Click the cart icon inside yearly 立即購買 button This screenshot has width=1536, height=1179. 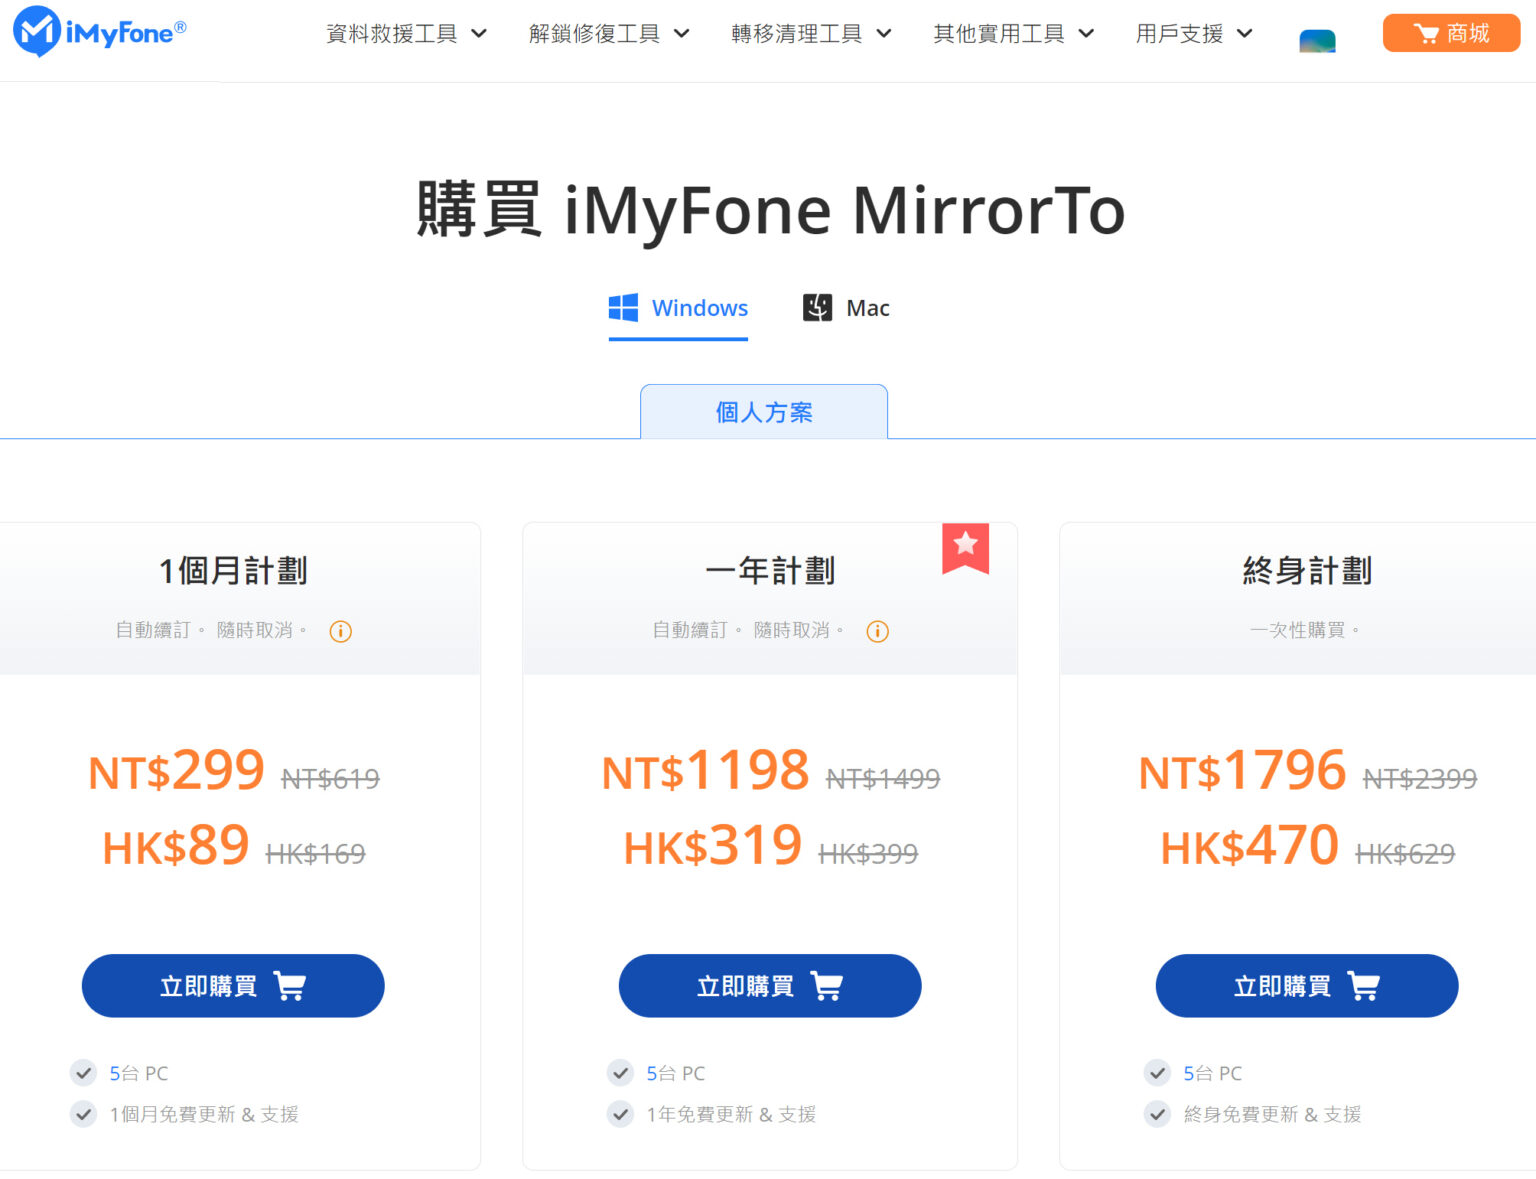coord(826,985)
